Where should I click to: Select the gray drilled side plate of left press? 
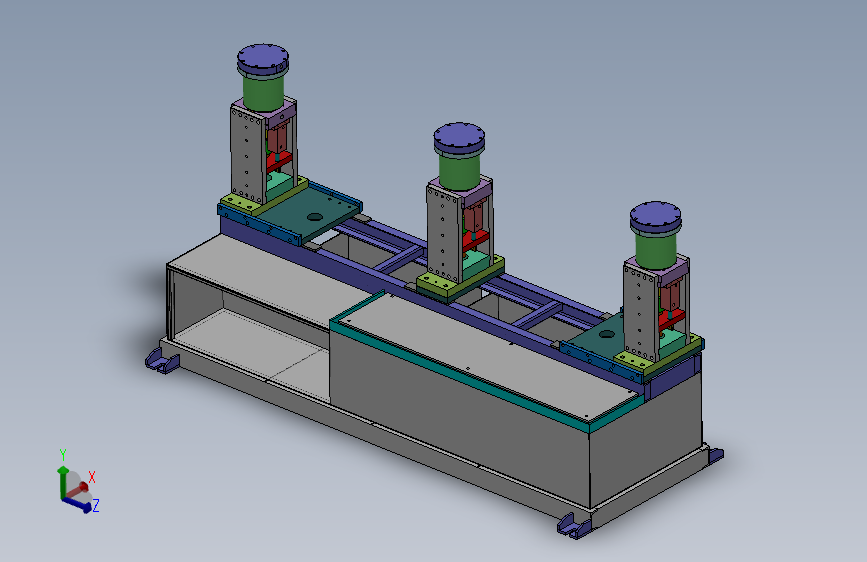(x=246, y=155)
